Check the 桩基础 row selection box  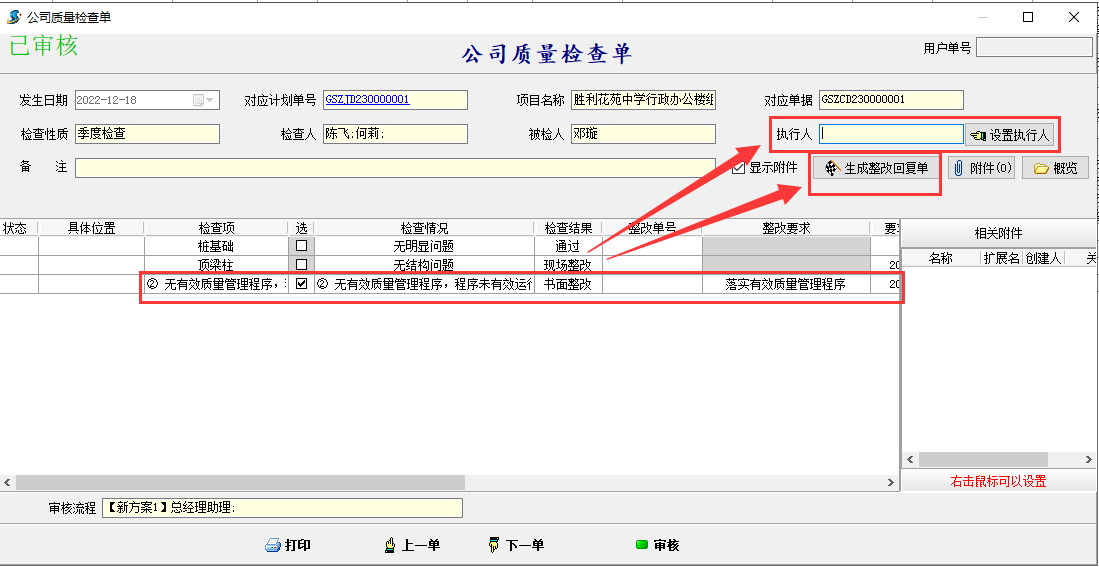point(301,246)
